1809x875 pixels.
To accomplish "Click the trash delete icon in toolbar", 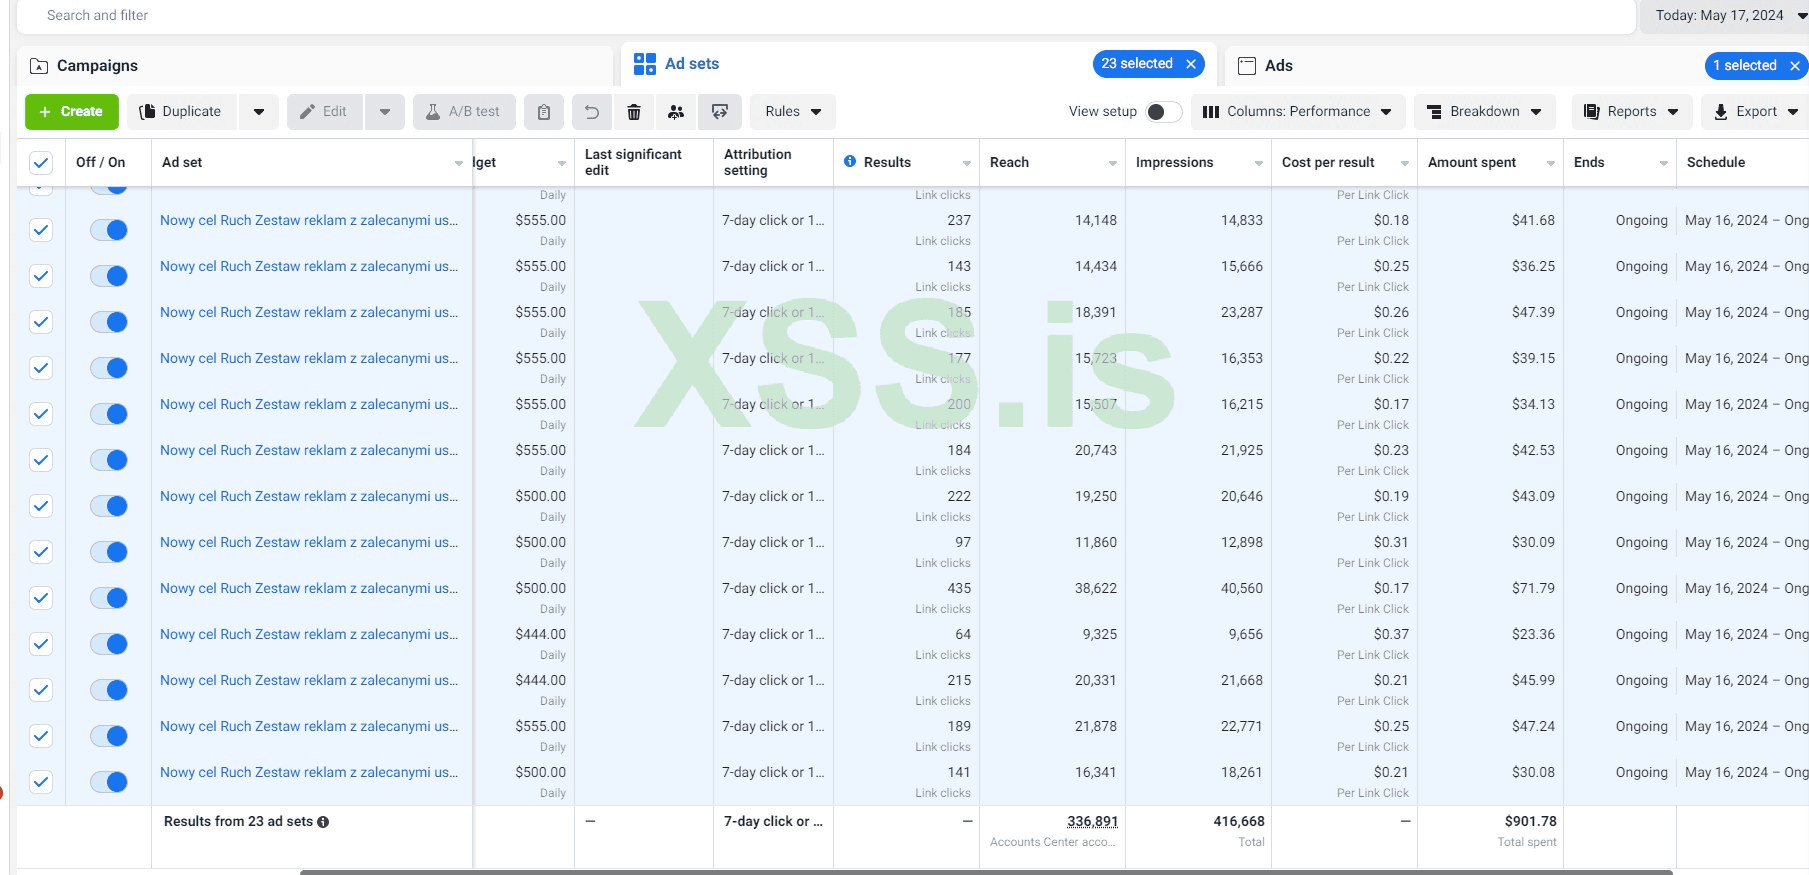I will pos(633,112).
